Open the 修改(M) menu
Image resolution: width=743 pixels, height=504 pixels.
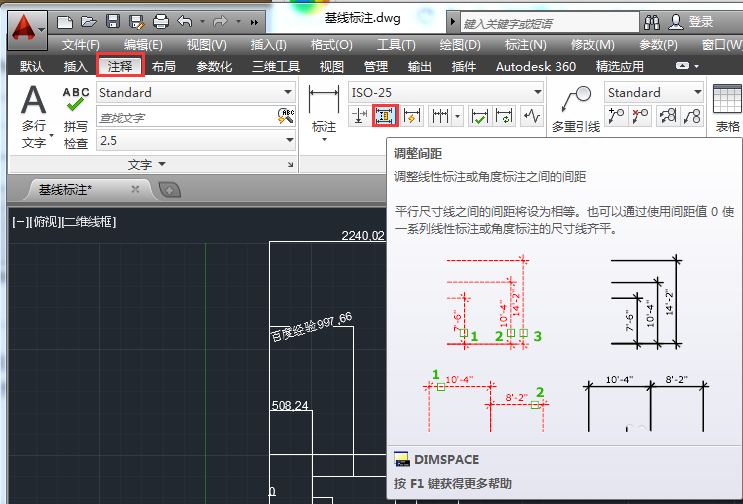(x=592, y=45)
